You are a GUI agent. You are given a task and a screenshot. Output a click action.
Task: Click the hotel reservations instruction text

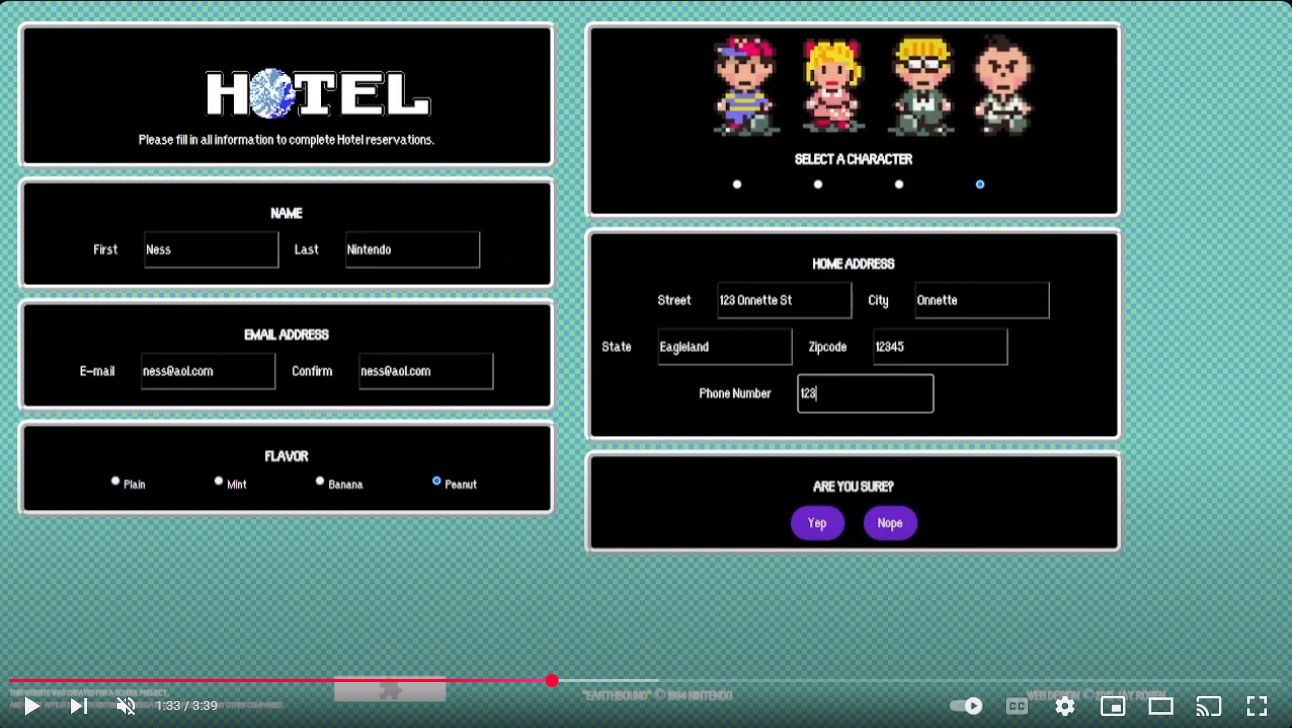click(x=286, y=140)
